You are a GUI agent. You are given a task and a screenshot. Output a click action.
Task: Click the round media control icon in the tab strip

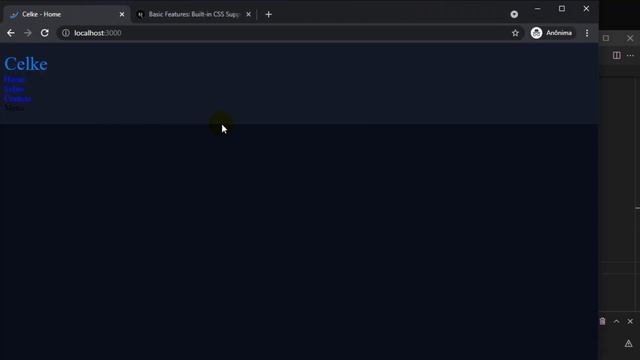pyautogui.click(x=514, y=15)
